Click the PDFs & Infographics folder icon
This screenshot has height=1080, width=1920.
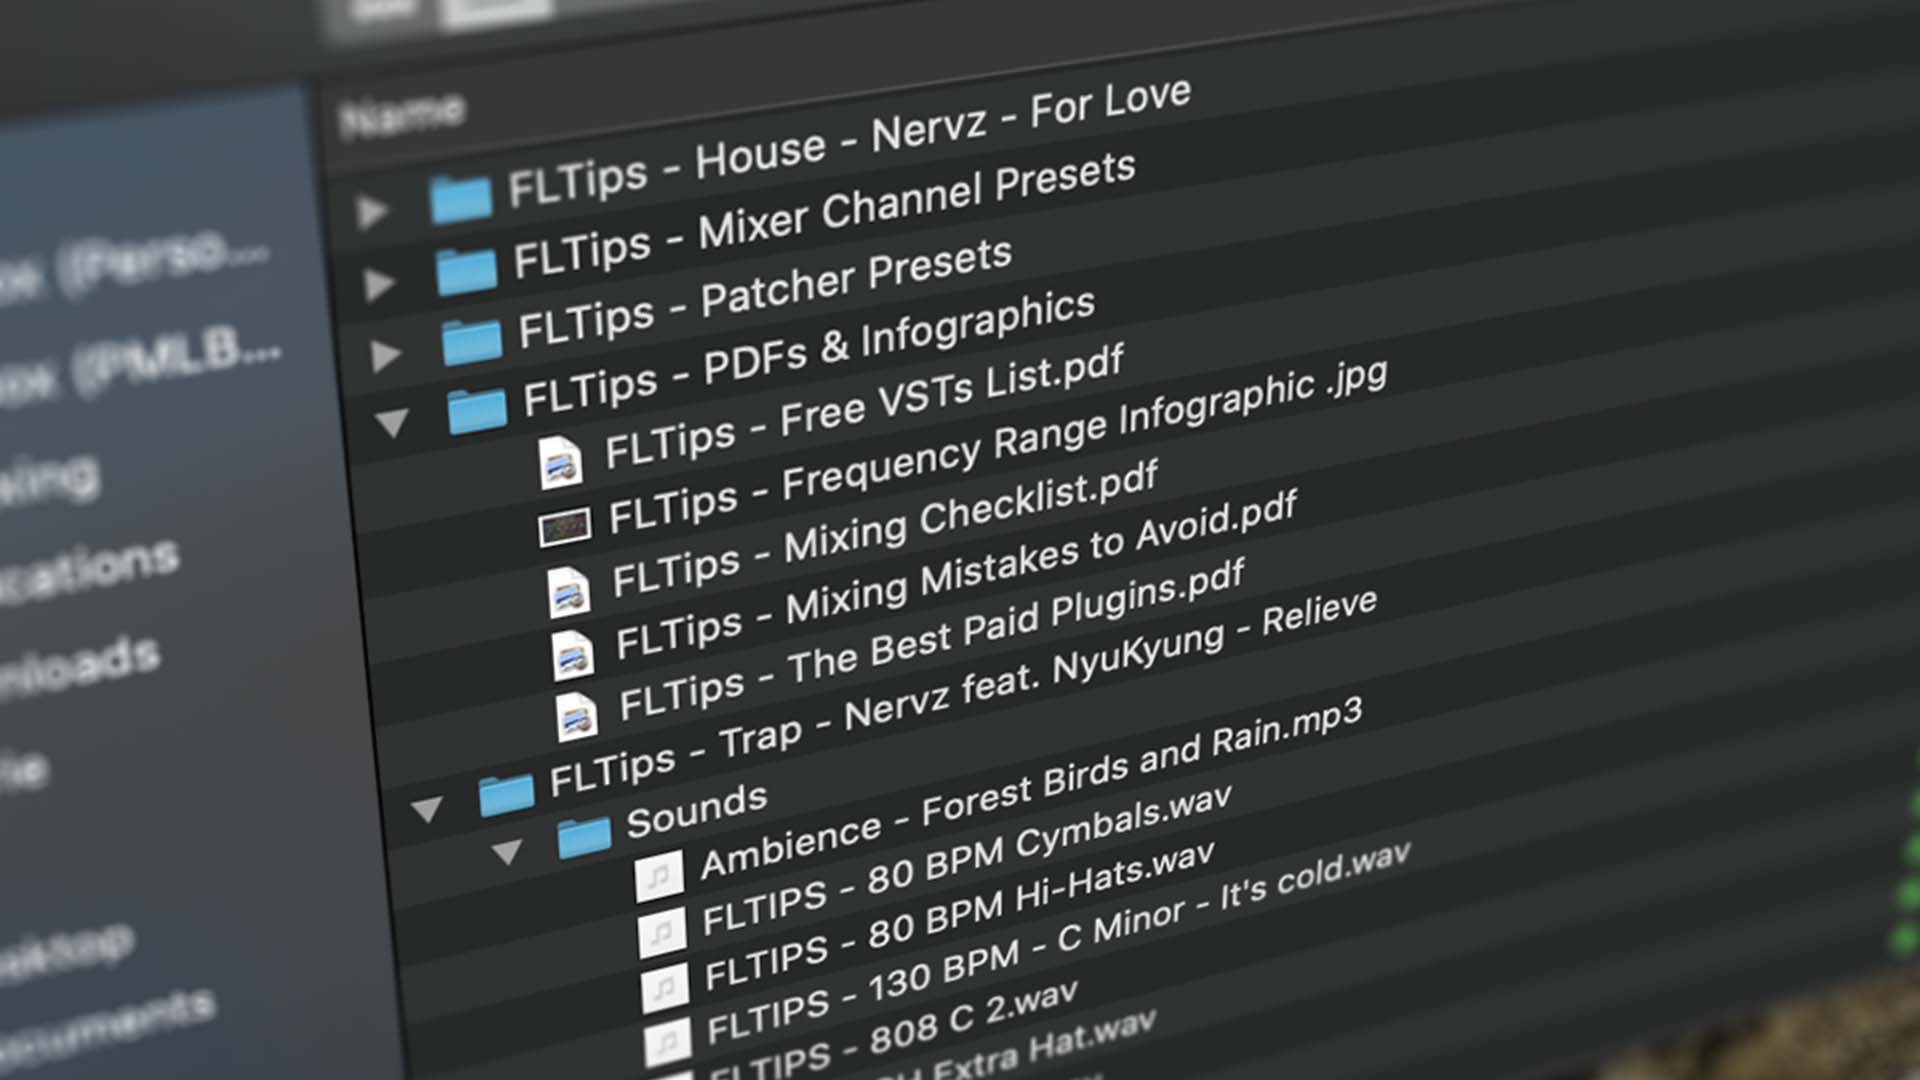[x=477, y=410]
